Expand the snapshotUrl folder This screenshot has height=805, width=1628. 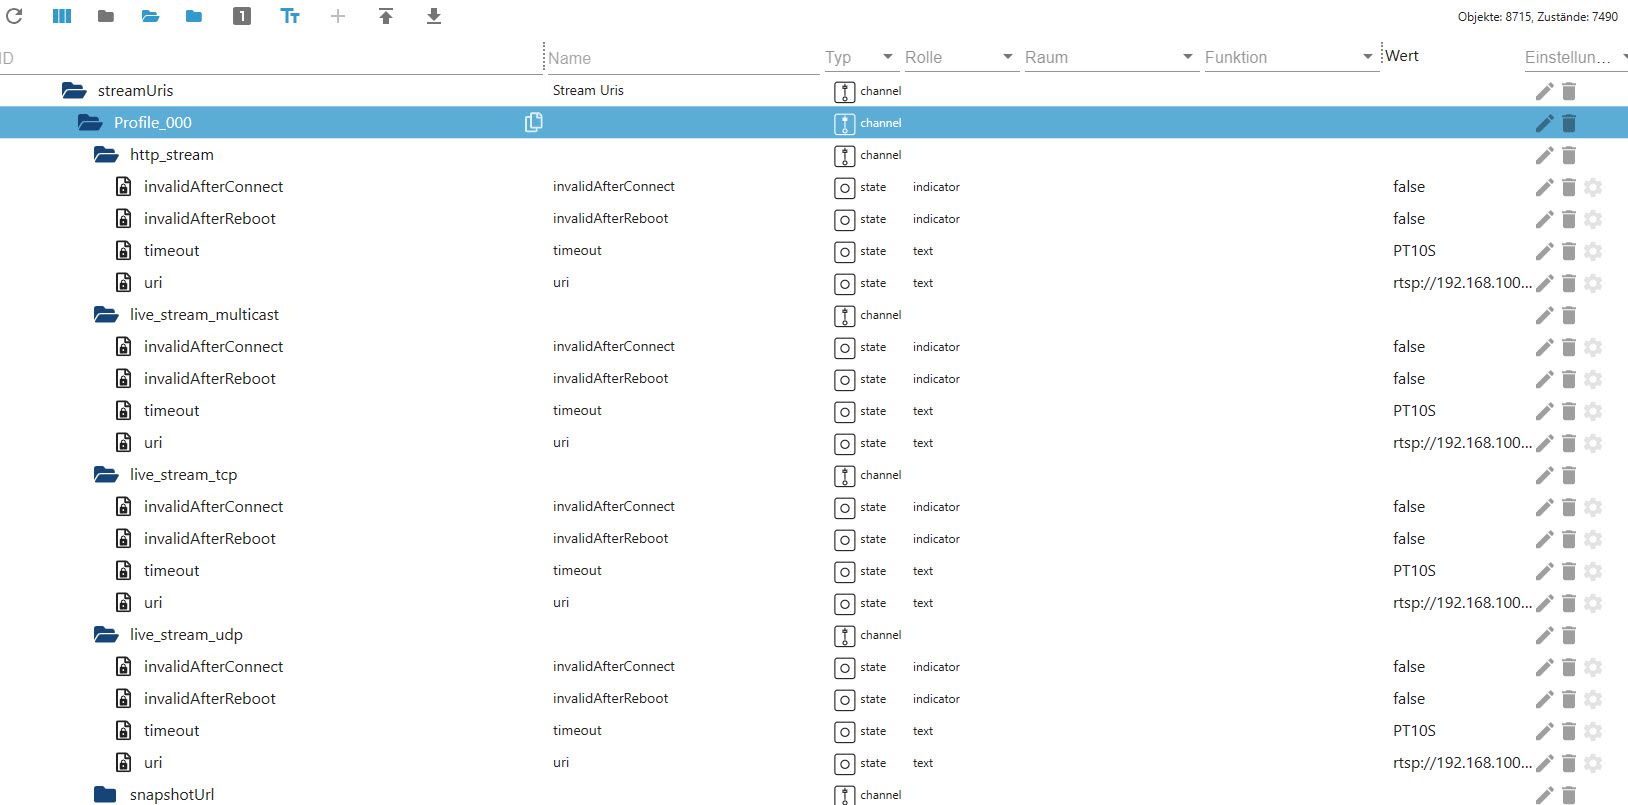coord(105,794)
